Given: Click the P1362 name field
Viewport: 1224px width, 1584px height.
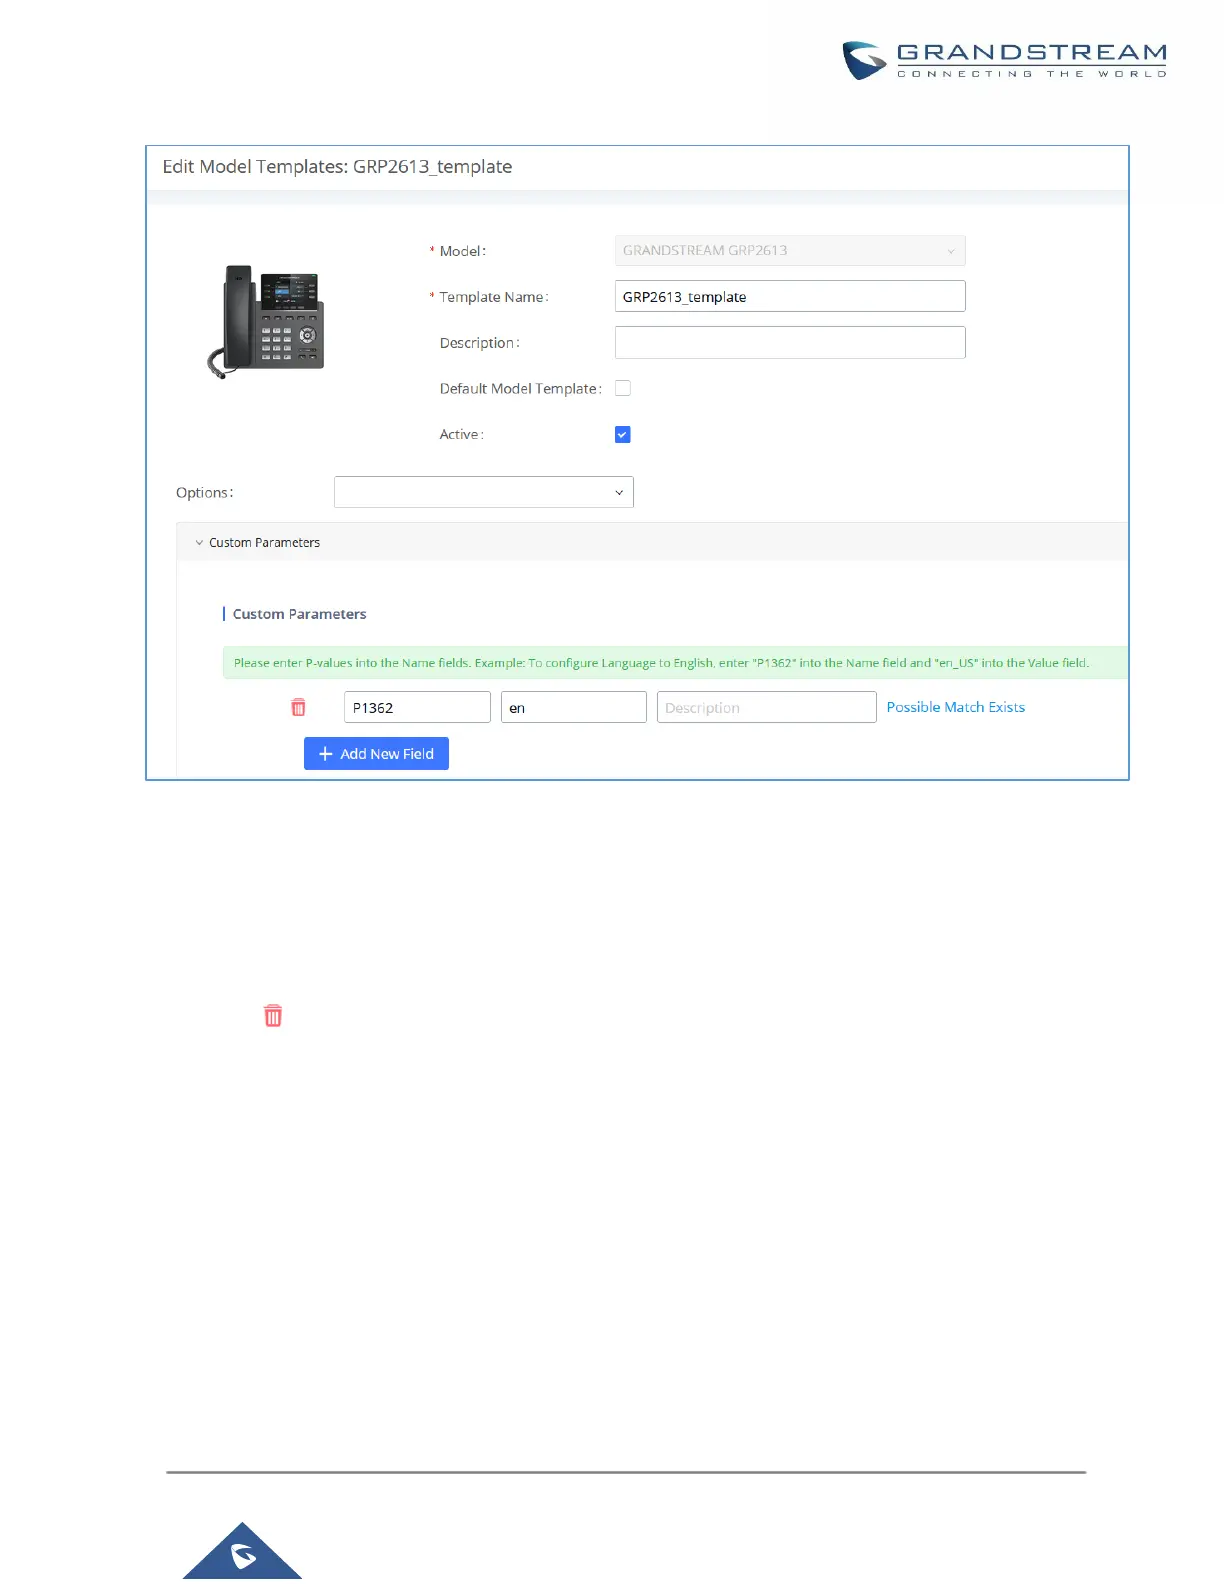Looking at the screenshot, I should (x=417, y=707).
